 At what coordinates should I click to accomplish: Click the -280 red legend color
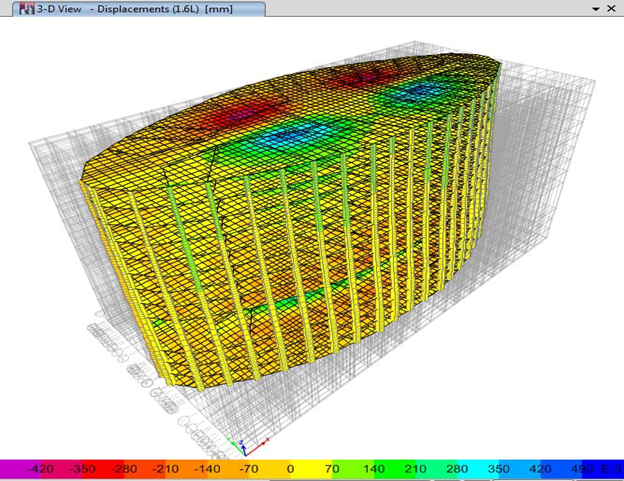123,469
